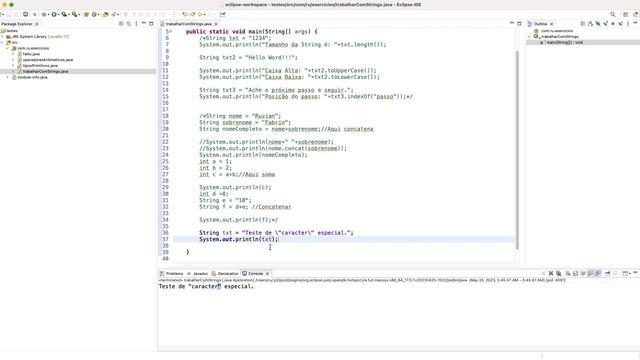
Task: Toggle Pin Console button
Action: (x=607, y=273)
